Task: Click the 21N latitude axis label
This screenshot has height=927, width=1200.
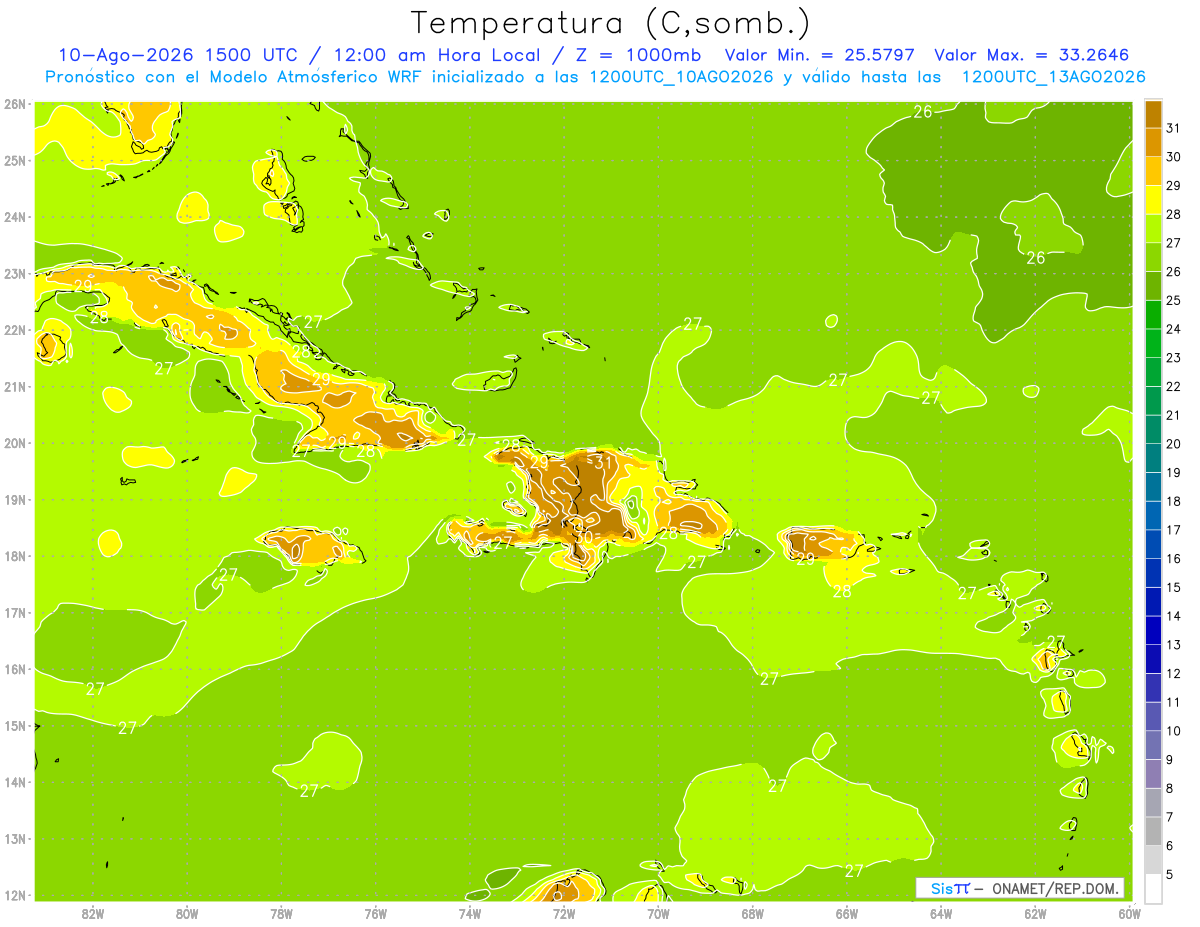Action: tap(15, 386)
